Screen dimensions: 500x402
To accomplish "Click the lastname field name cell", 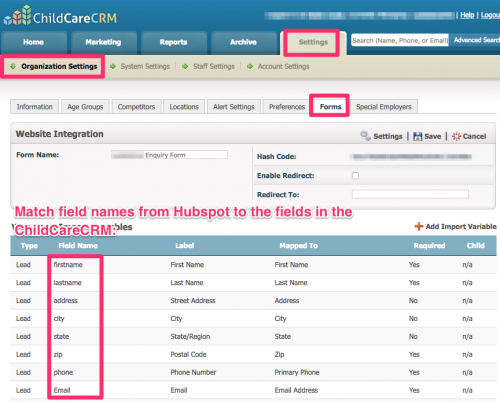I will click(x=68, y=283).
